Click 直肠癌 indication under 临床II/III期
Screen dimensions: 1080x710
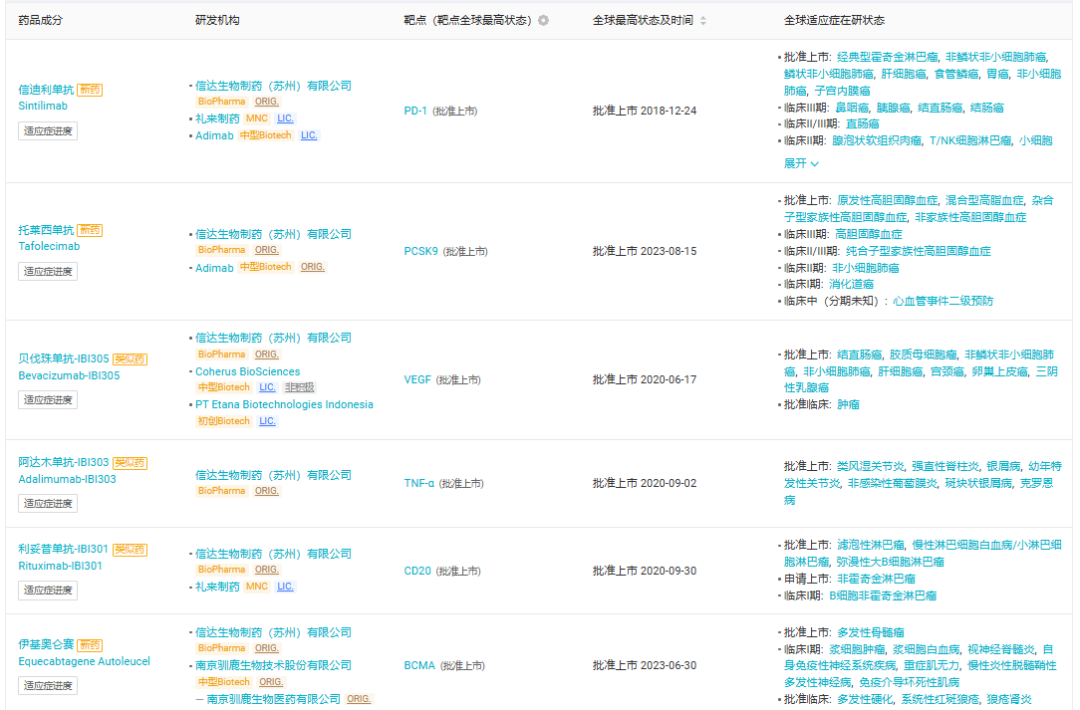click(x=862, y=124)
